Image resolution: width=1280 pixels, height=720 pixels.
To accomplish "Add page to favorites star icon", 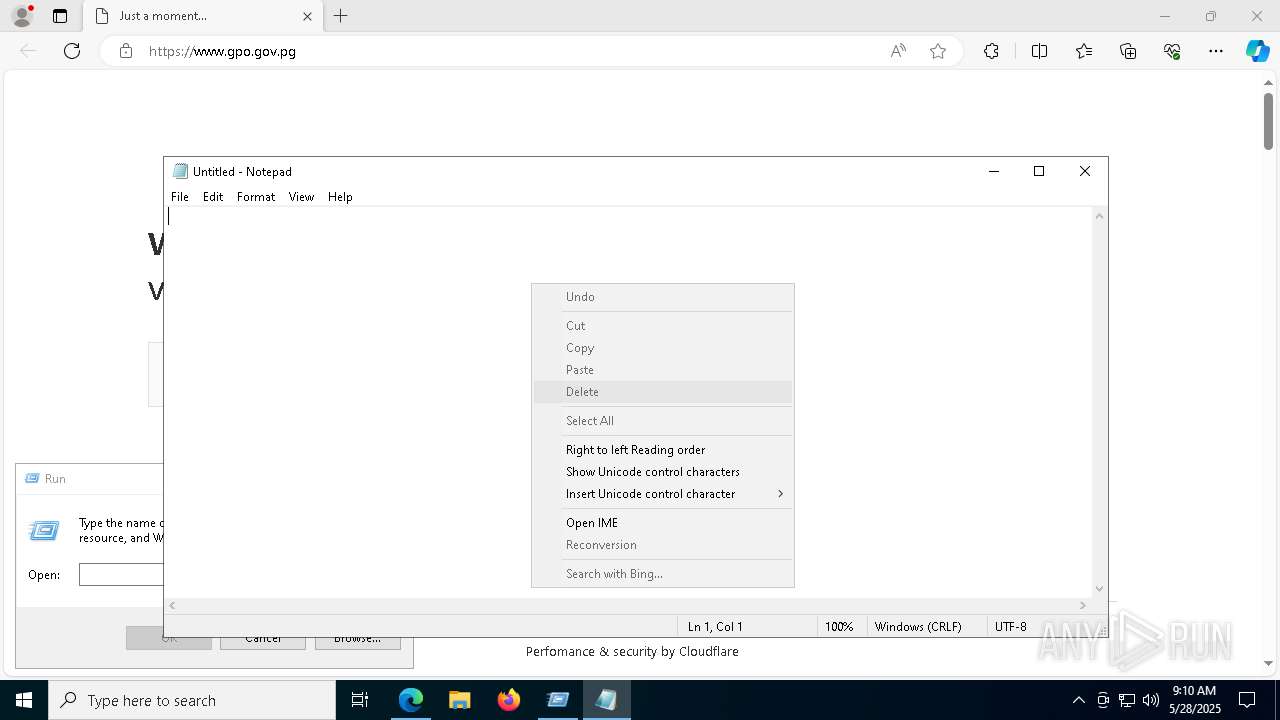I will (x=938, y=51).
